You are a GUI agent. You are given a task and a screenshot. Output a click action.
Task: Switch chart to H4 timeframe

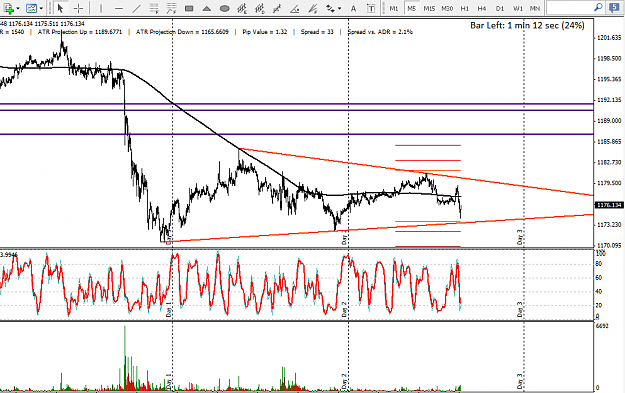tap(482, 8)
